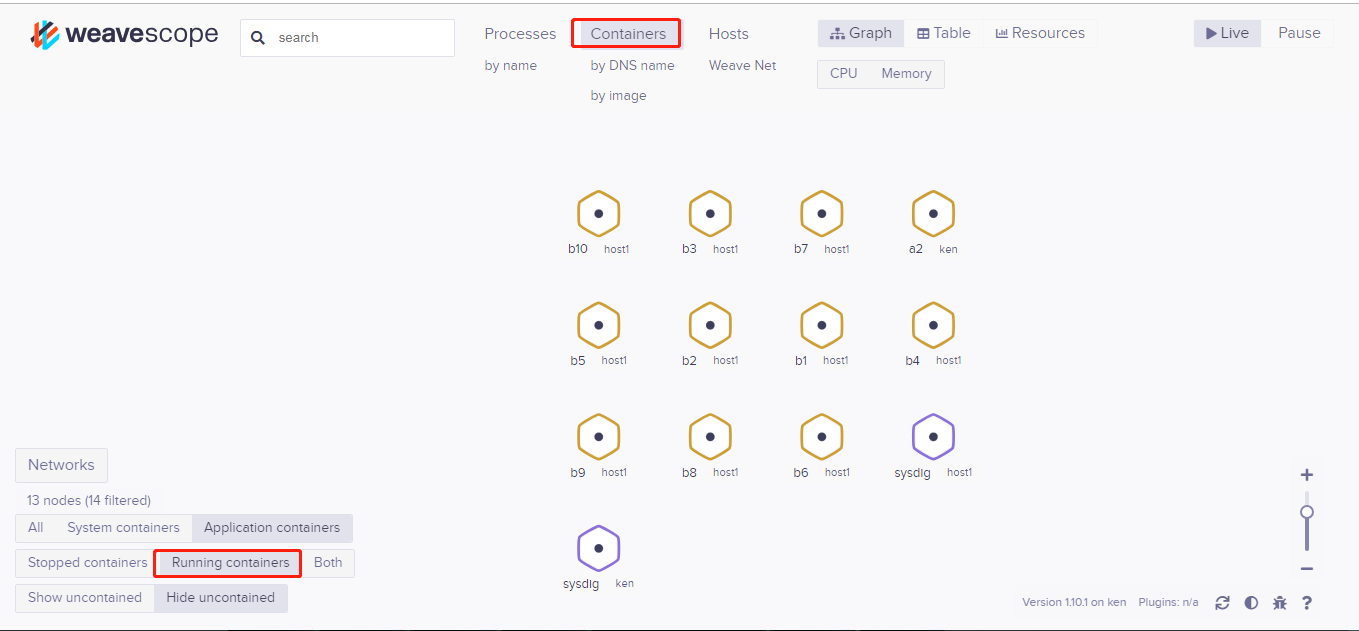Switch to Graph view

pyautogui.click(x=861, y=33)
